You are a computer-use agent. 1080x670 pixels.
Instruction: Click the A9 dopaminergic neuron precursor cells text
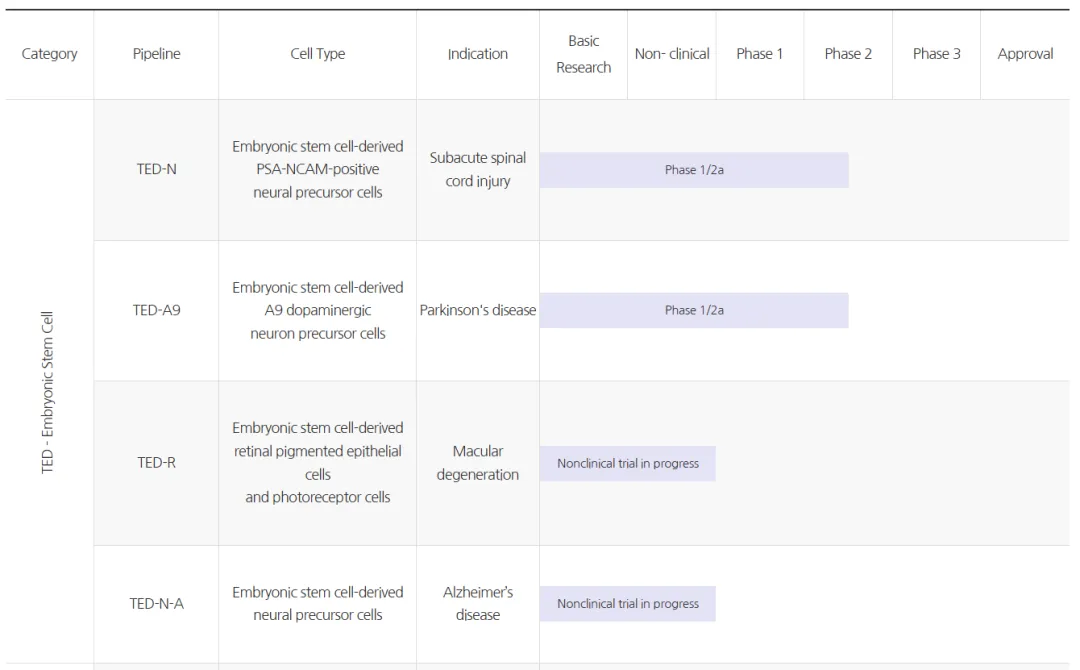pyautogui.click(x=317, y=310)
